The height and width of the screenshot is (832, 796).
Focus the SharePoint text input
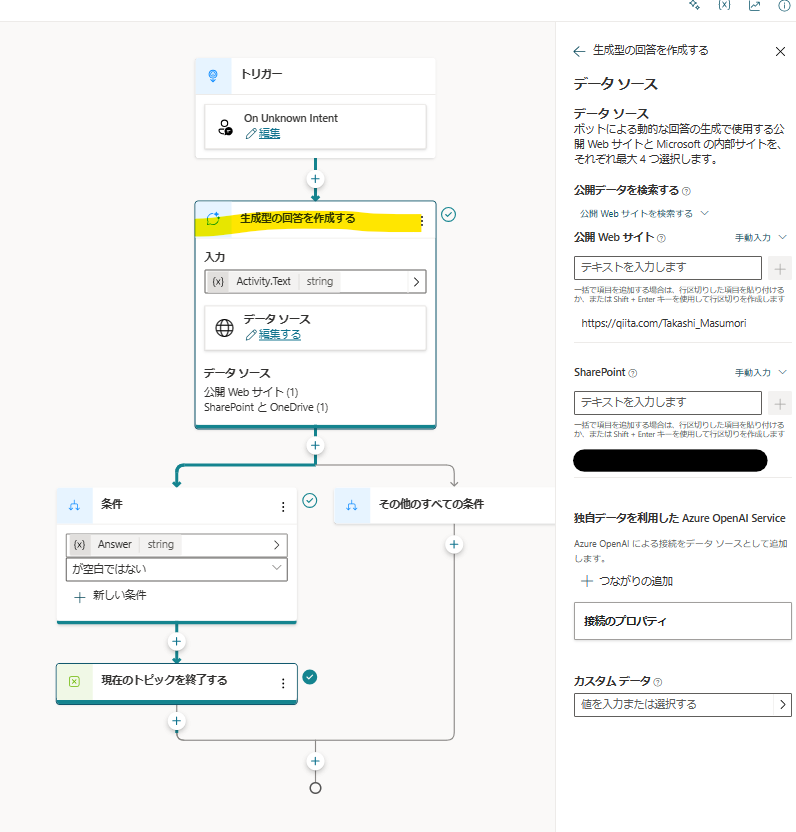(x=668, y=403)
